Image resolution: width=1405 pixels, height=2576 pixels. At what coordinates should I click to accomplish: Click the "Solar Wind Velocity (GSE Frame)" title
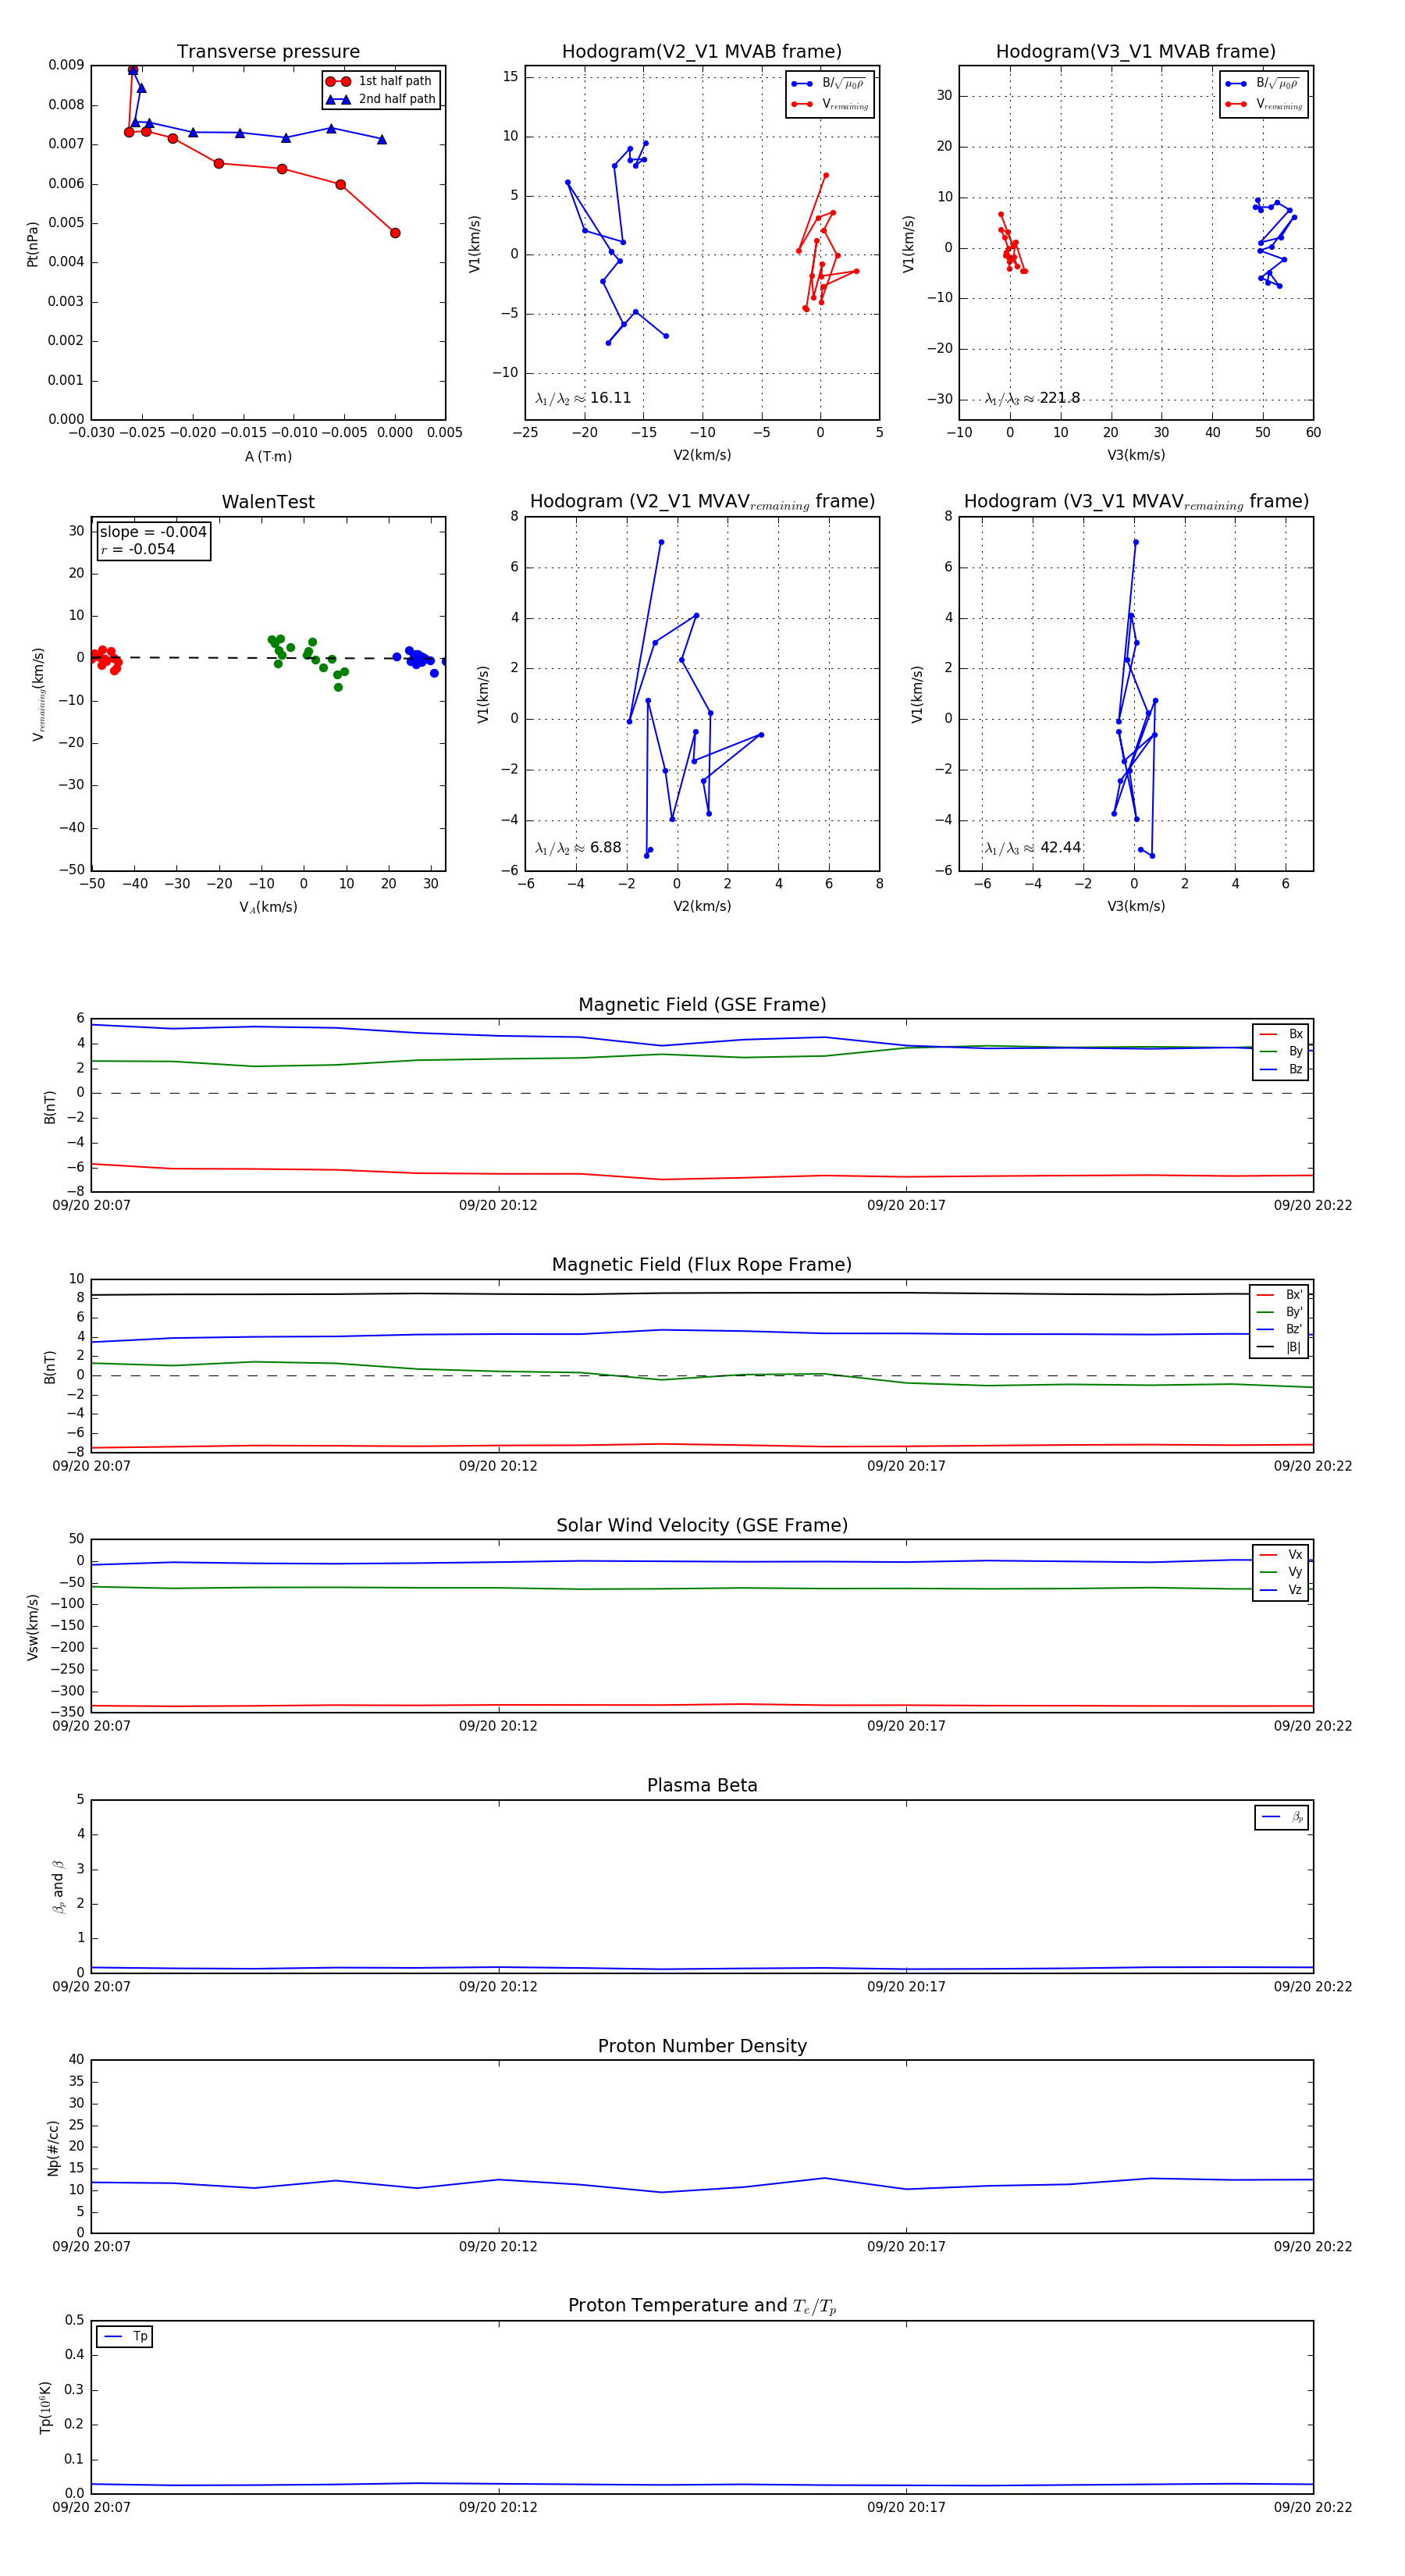(702, 1525)
